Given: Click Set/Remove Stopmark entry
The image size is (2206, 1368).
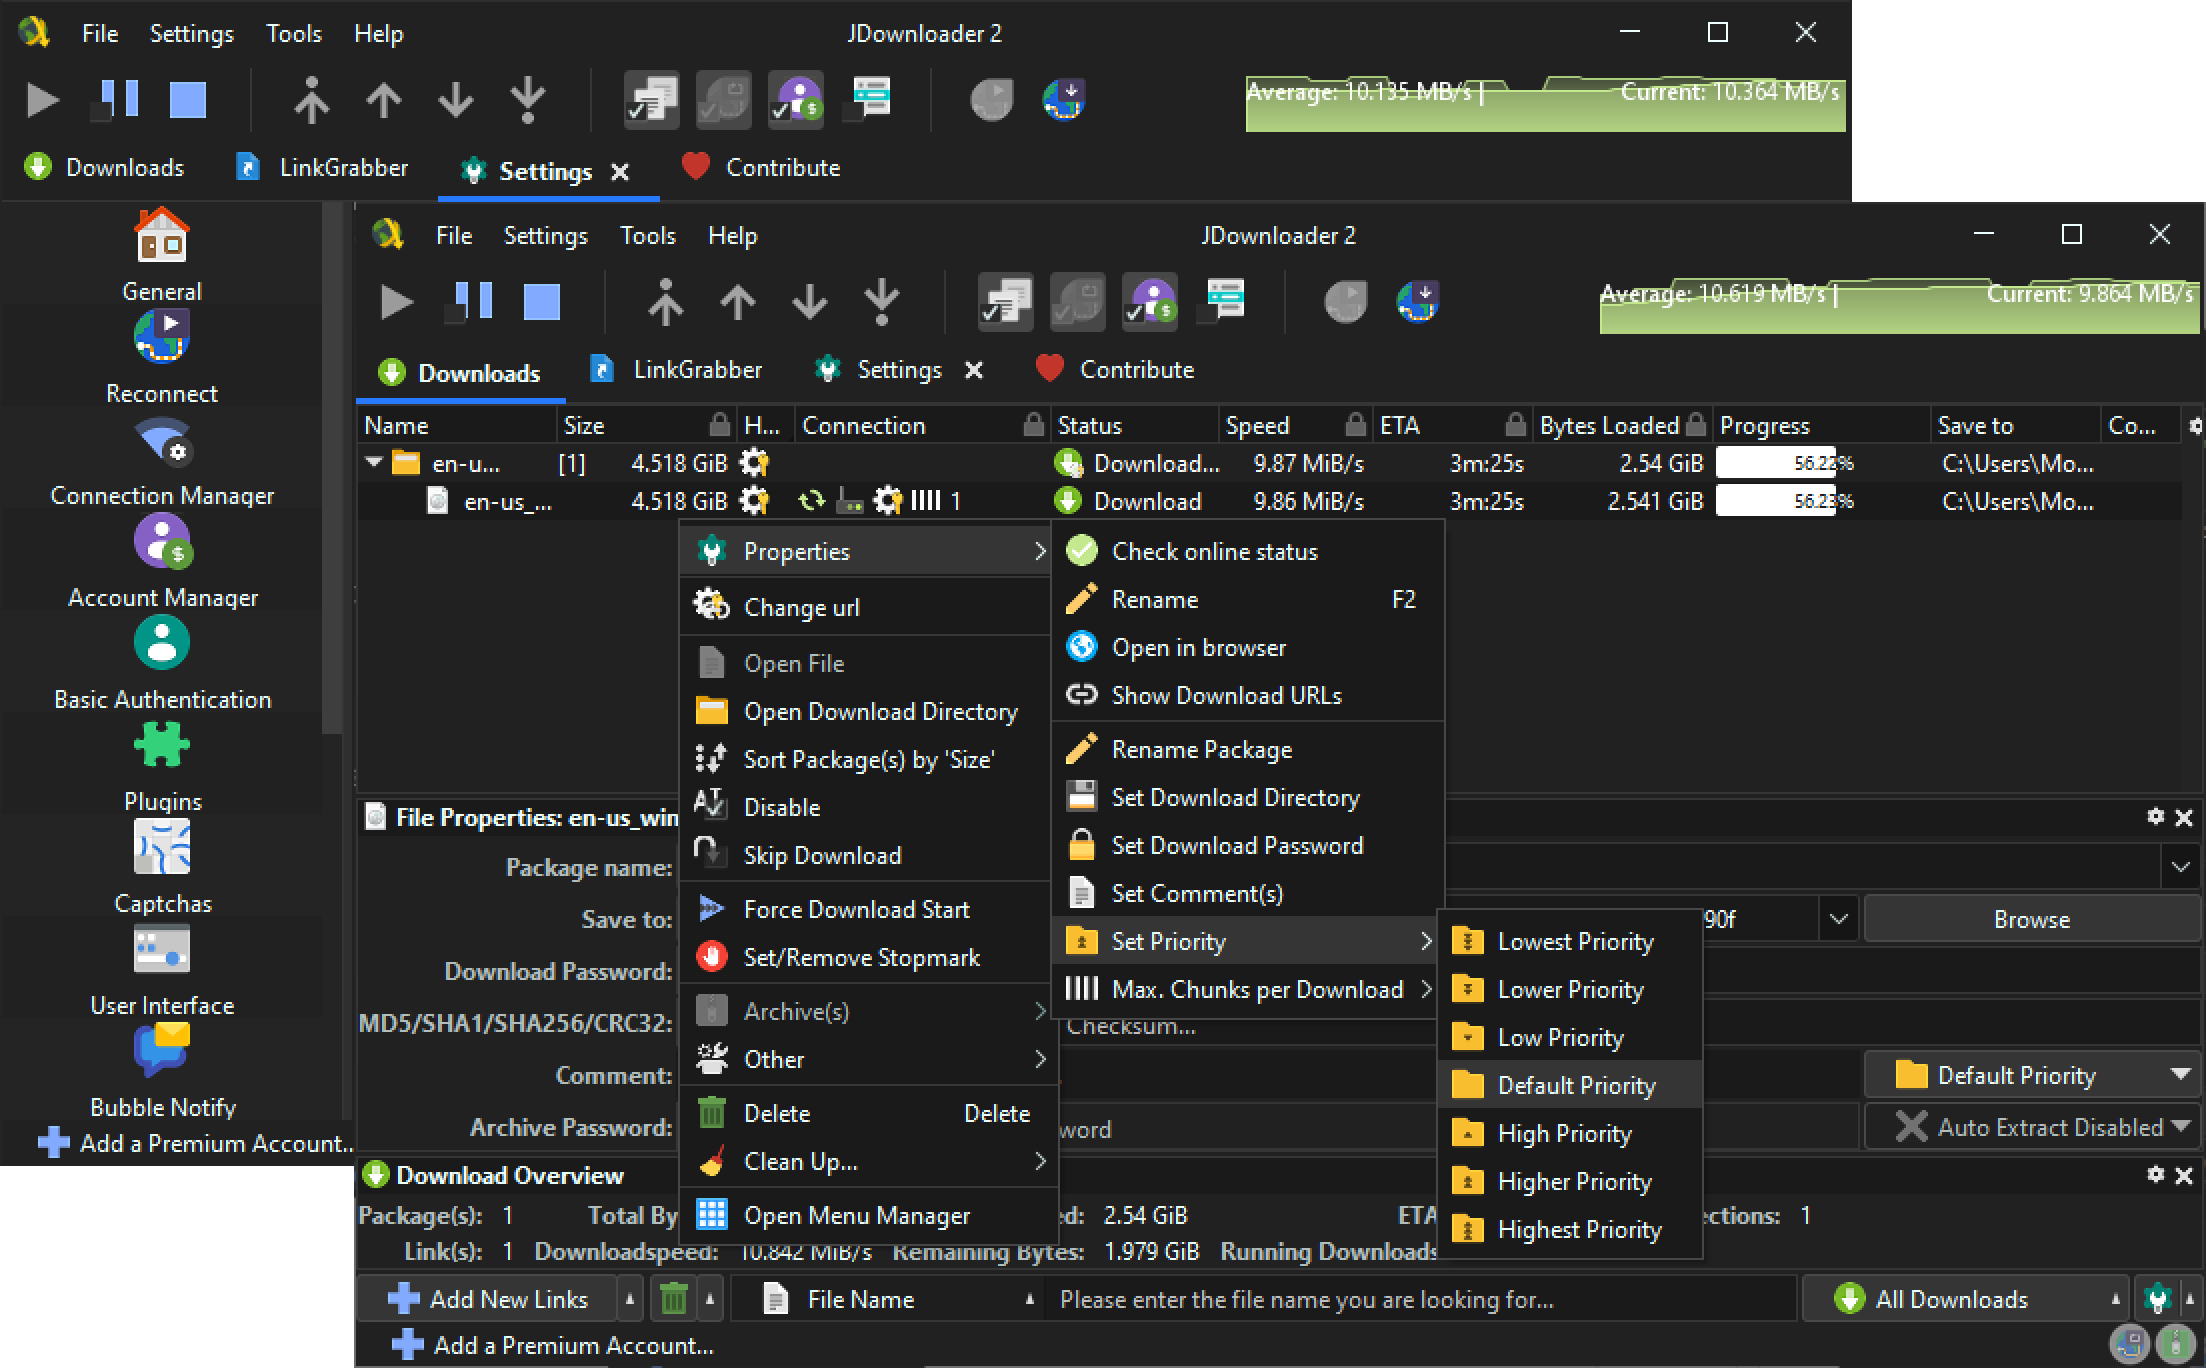Looking at the screenshot, I should click(866, 957).
